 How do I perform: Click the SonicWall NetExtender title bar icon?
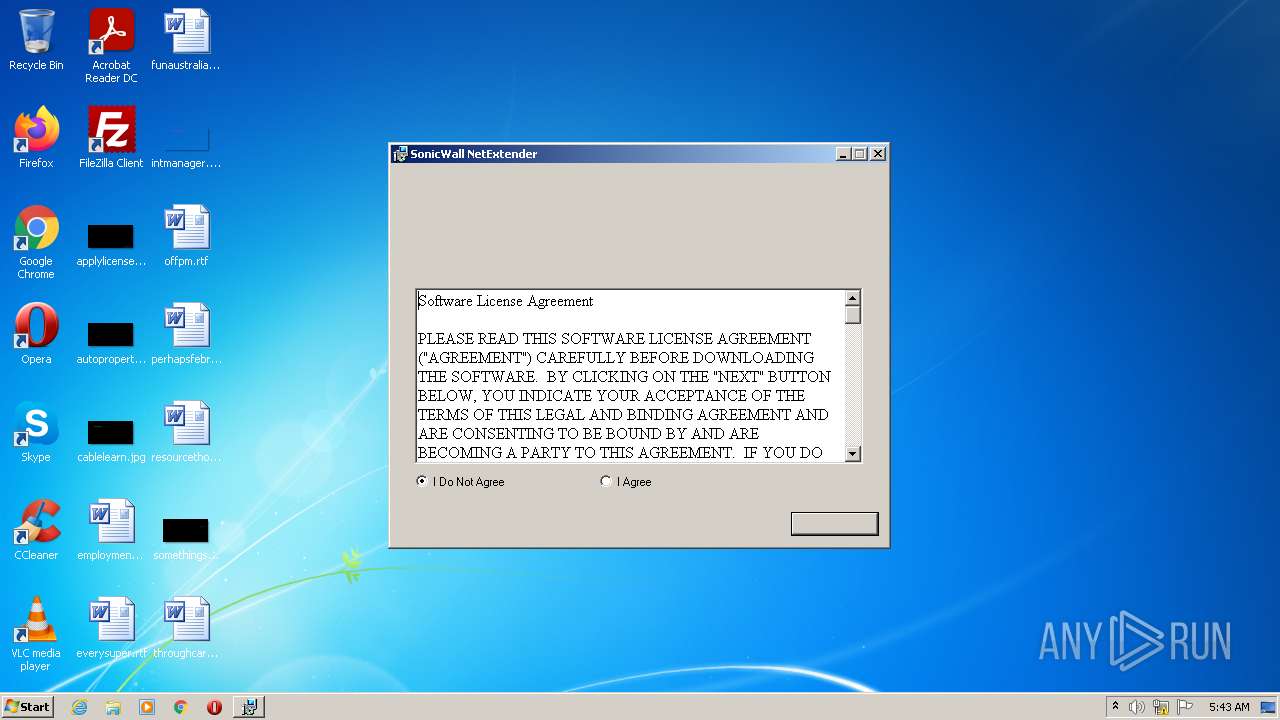401,154
